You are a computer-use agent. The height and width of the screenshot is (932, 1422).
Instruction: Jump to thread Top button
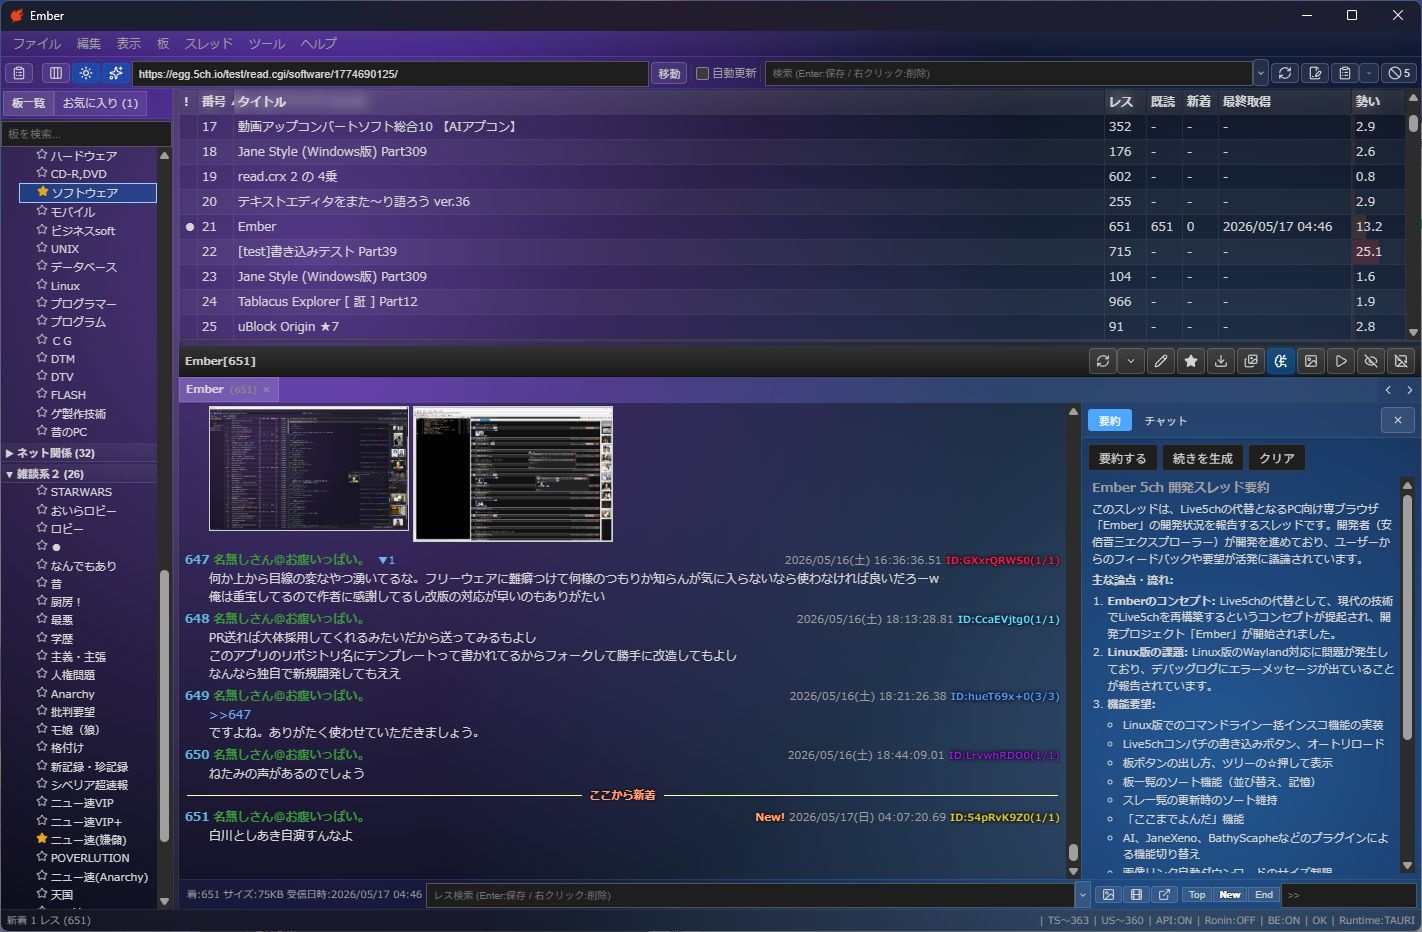tap(1197, 895)
